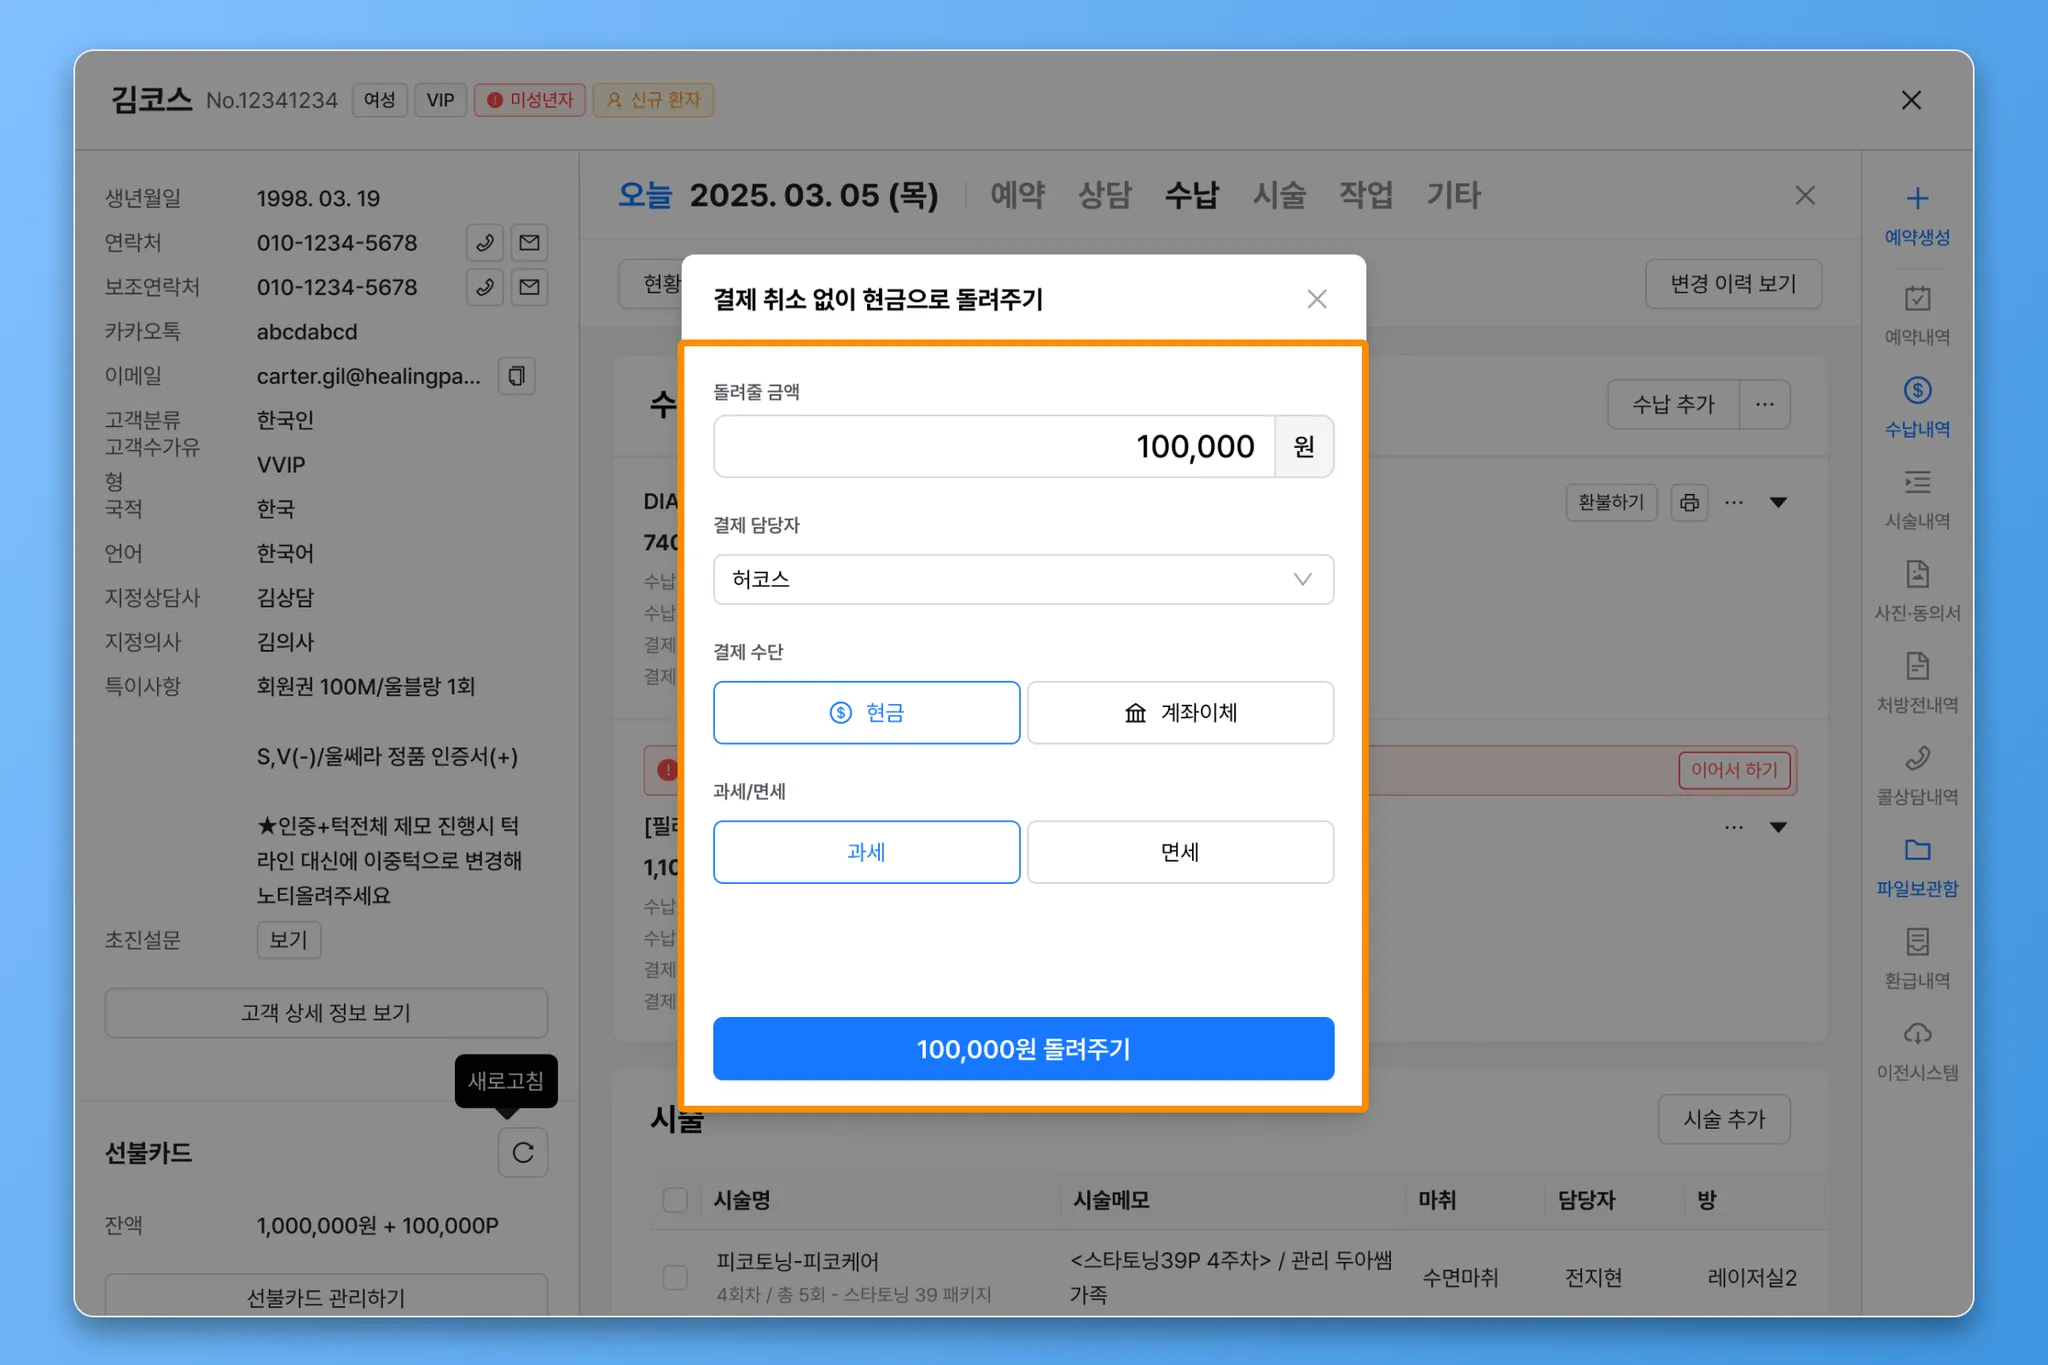The height and width of the screenshot is (1365, 2048).
Task: Expand the 수납 추가 more options menu
Action: pos(1764,404)
